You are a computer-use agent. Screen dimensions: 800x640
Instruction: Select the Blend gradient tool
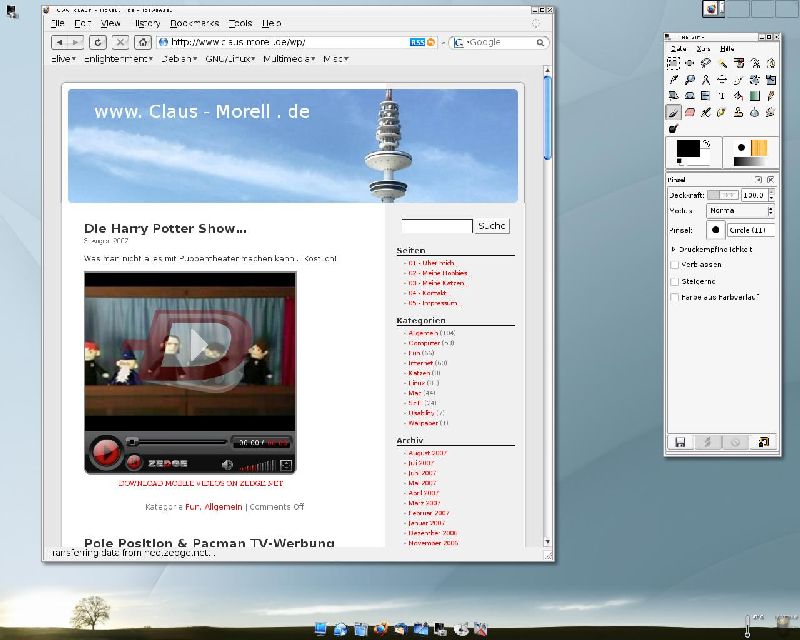coord(755,96)
